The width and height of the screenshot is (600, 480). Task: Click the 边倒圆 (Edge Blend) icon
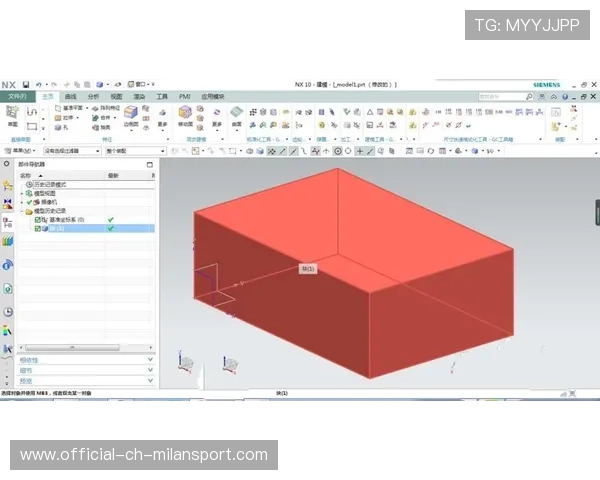pos(131,116)
